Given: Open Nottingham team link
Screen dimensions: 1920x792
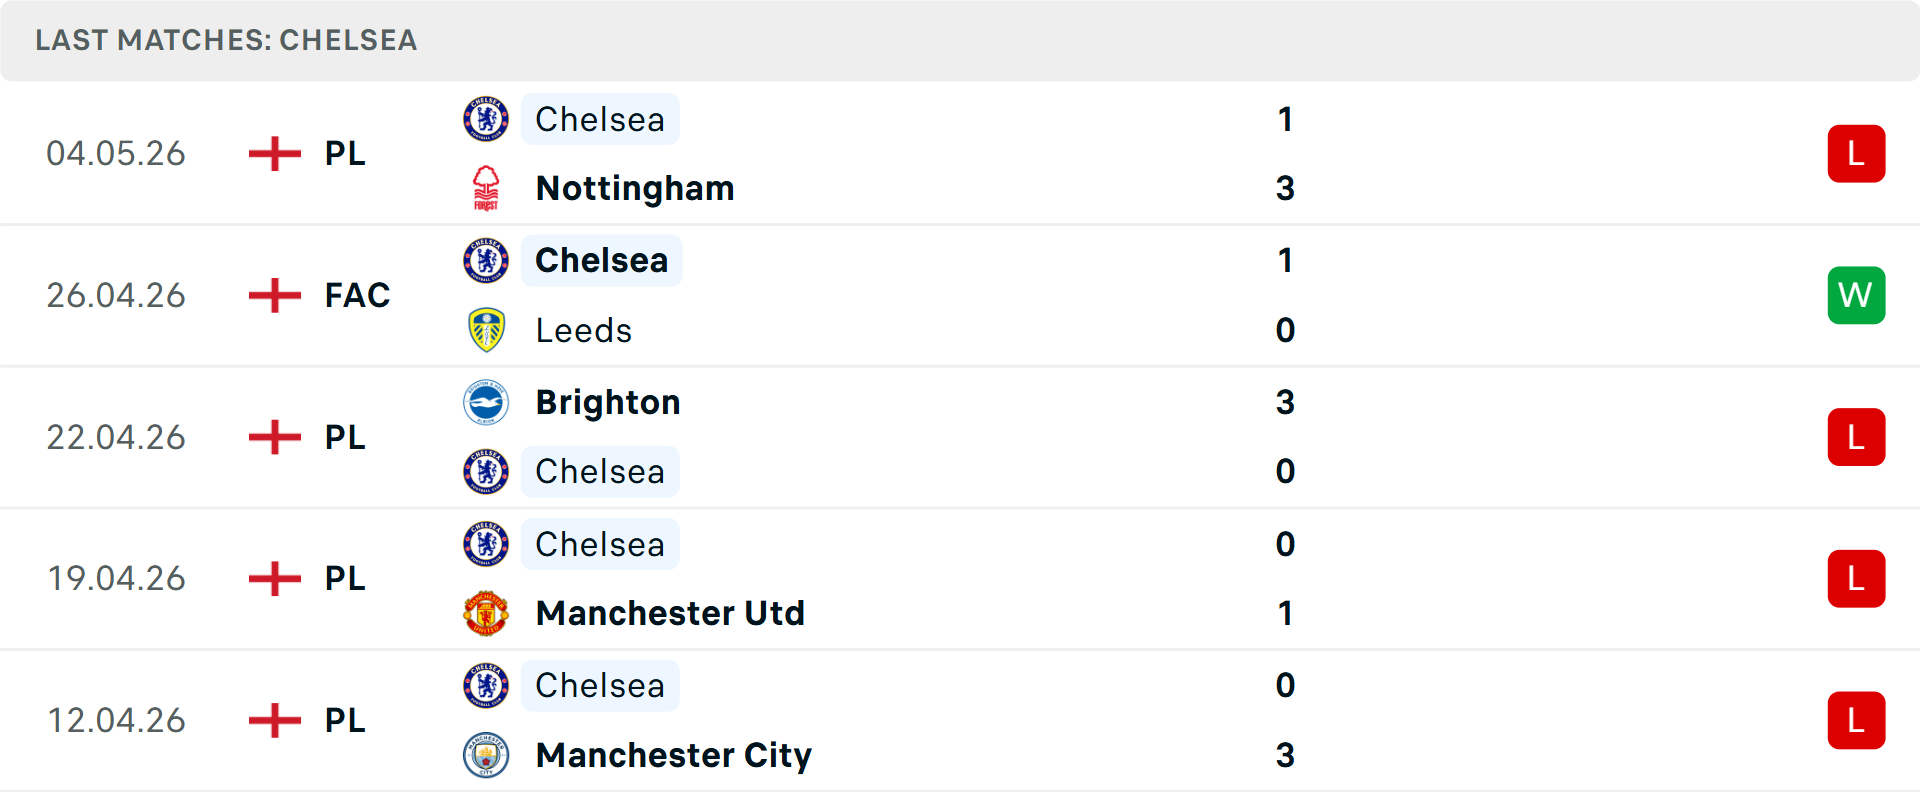Looking at the screenshot, I should pyautogui.click(x=635, y=188).
